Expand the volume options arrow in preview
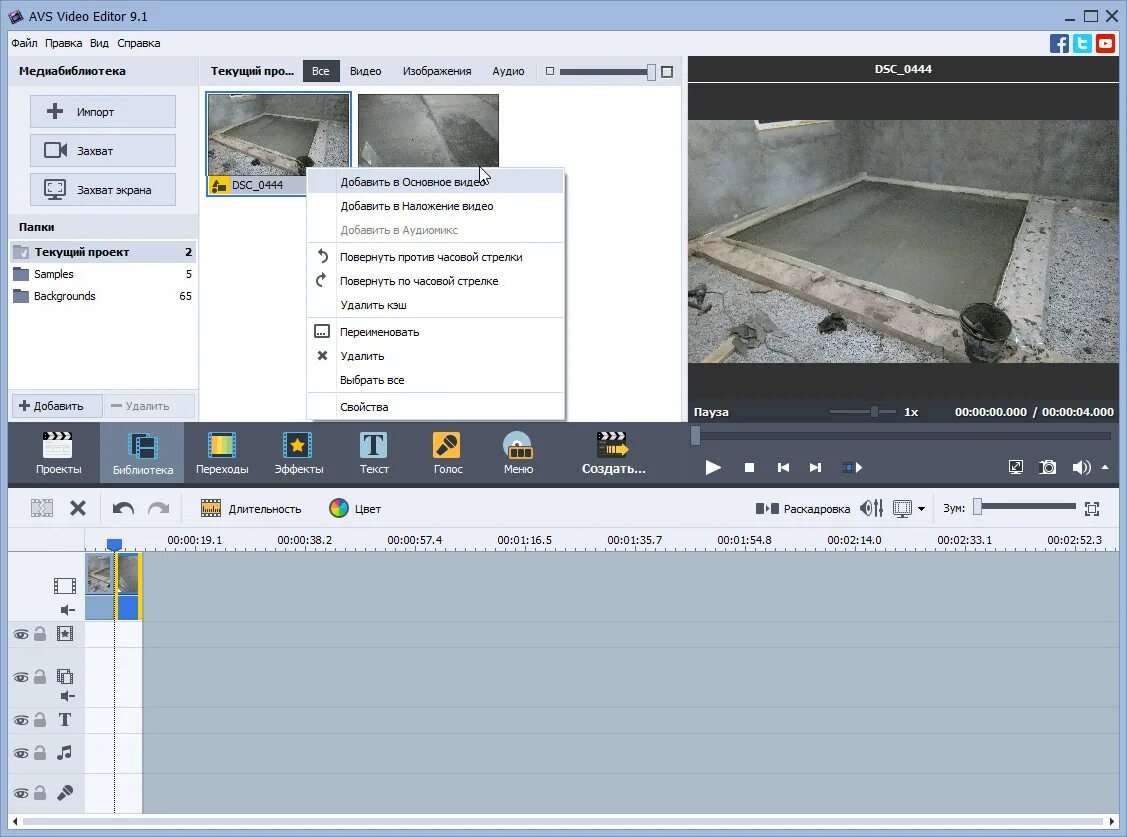The height and width of the screenshot is (837, 1127). coord(1105,468)
